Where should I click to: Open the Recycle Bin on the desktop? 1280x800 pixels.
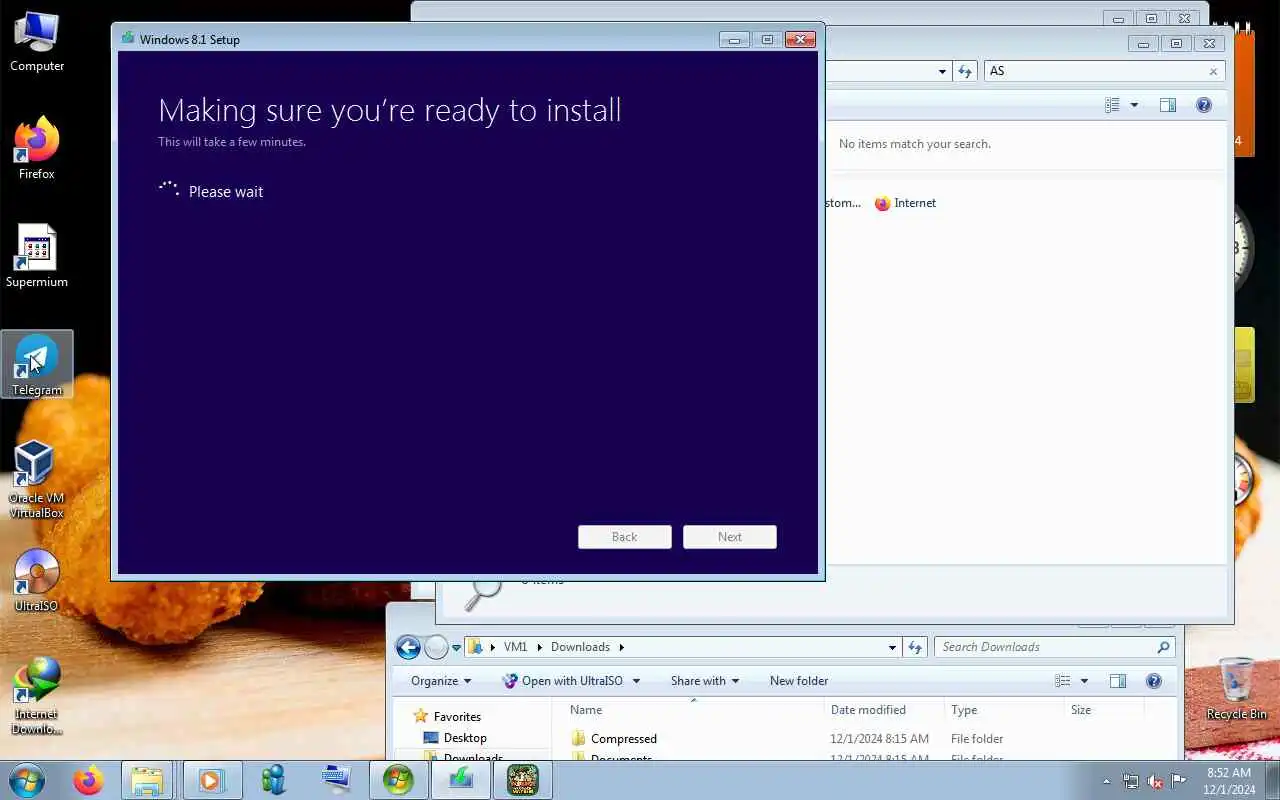click(1236, 689)
